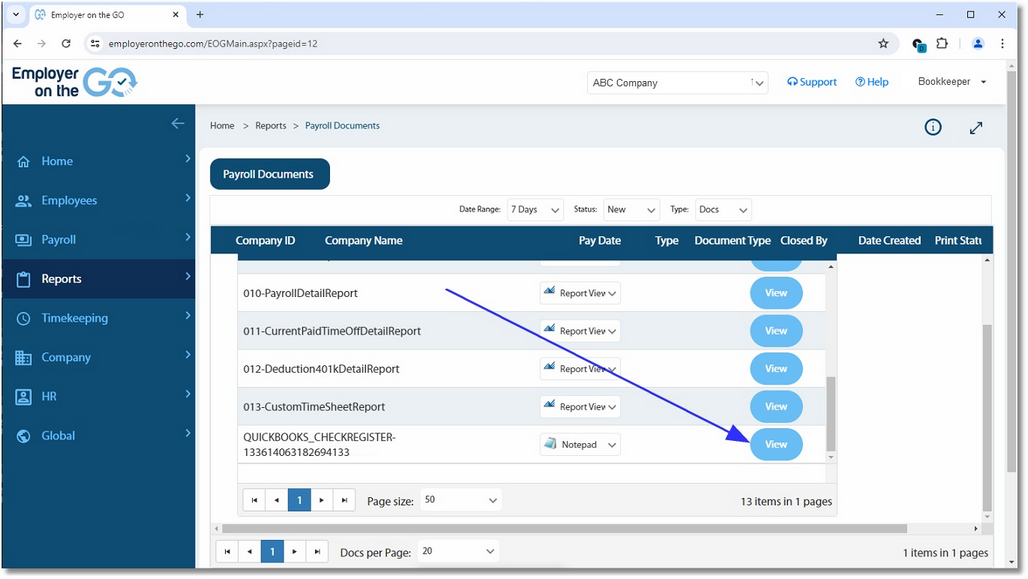Change the Status filter from New
This screenshot has width=1028, height=579.
631,209
